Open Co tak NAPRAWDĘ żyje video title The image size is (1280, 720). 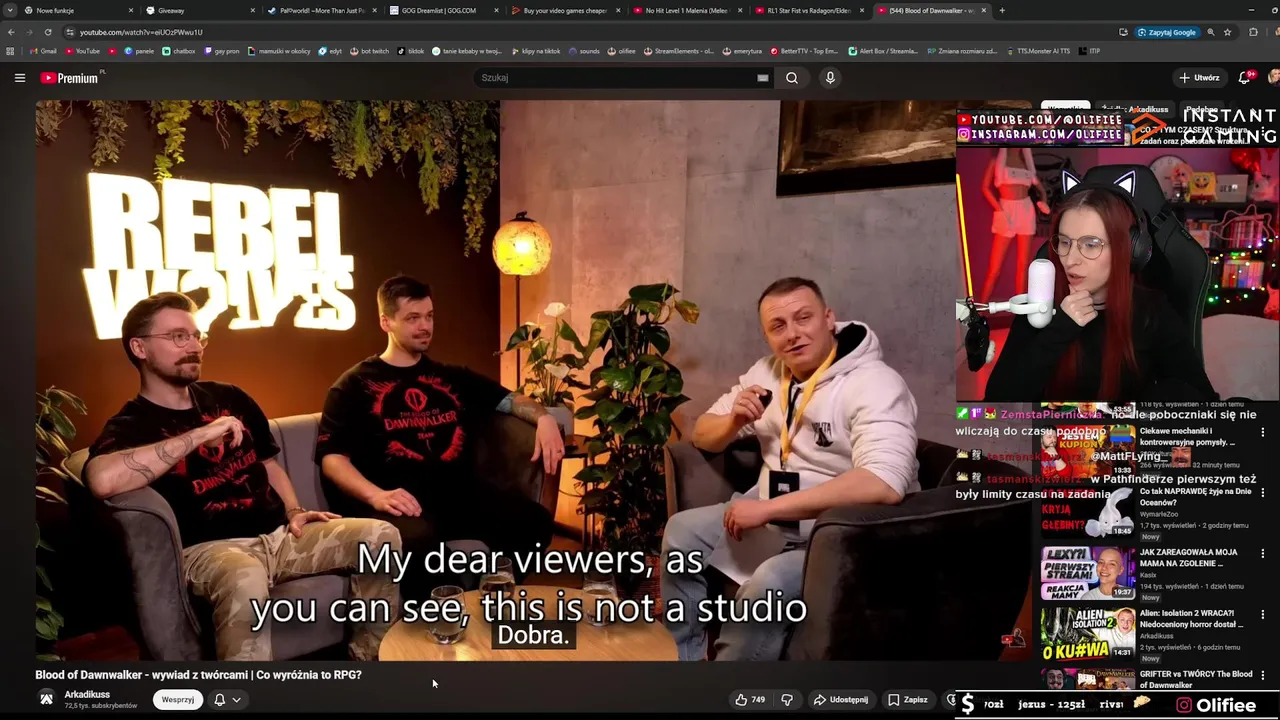1198,497
